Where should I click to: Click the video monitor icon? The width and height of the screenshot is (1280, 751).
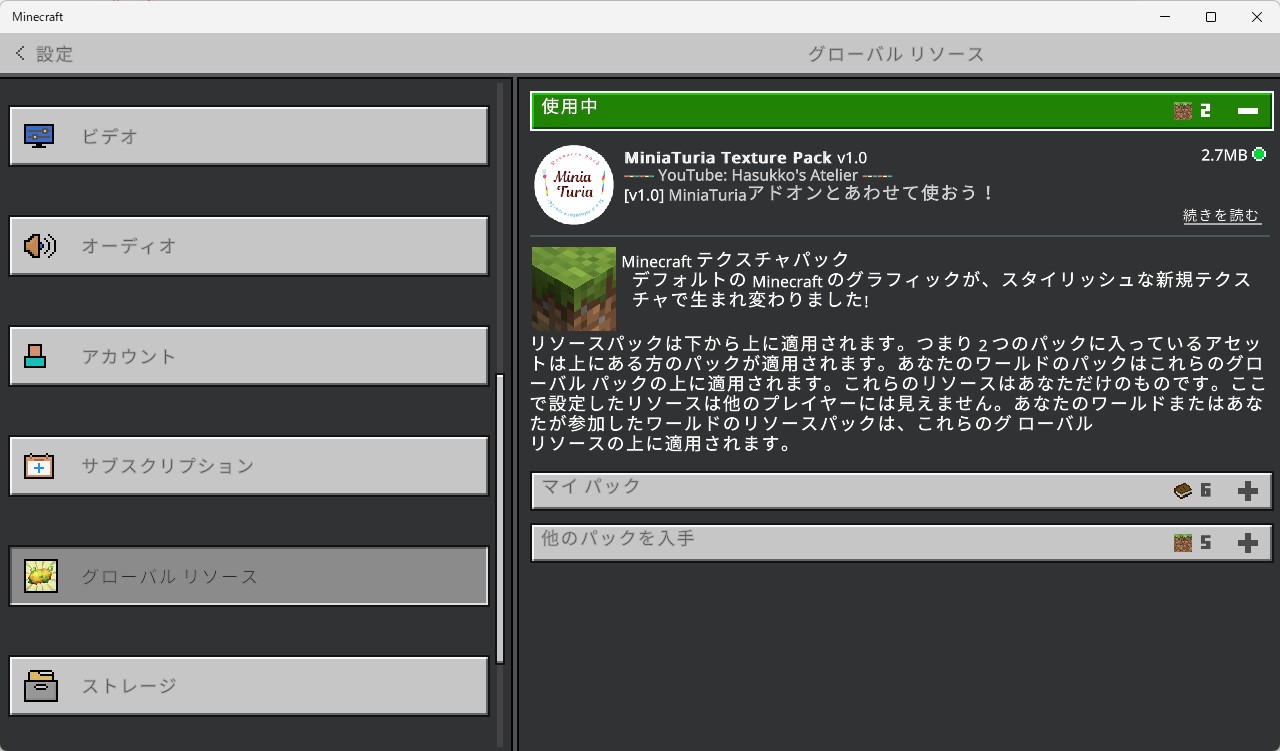click(x=39, y=136)
